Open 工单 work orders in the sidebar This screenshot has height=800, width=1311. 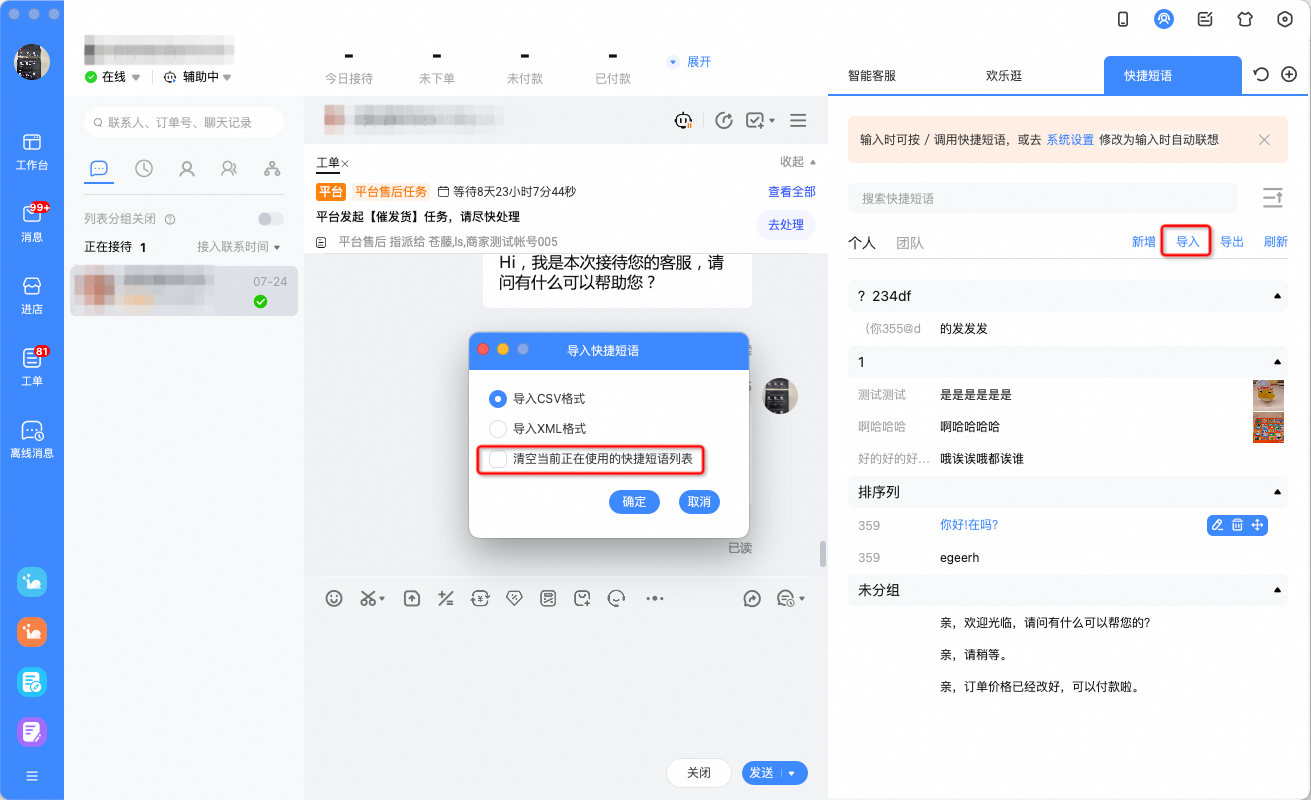(32, 367)
